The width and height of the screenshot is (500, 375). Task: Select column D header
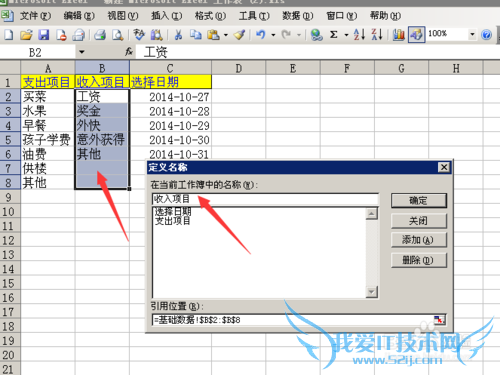pos(239,68)
